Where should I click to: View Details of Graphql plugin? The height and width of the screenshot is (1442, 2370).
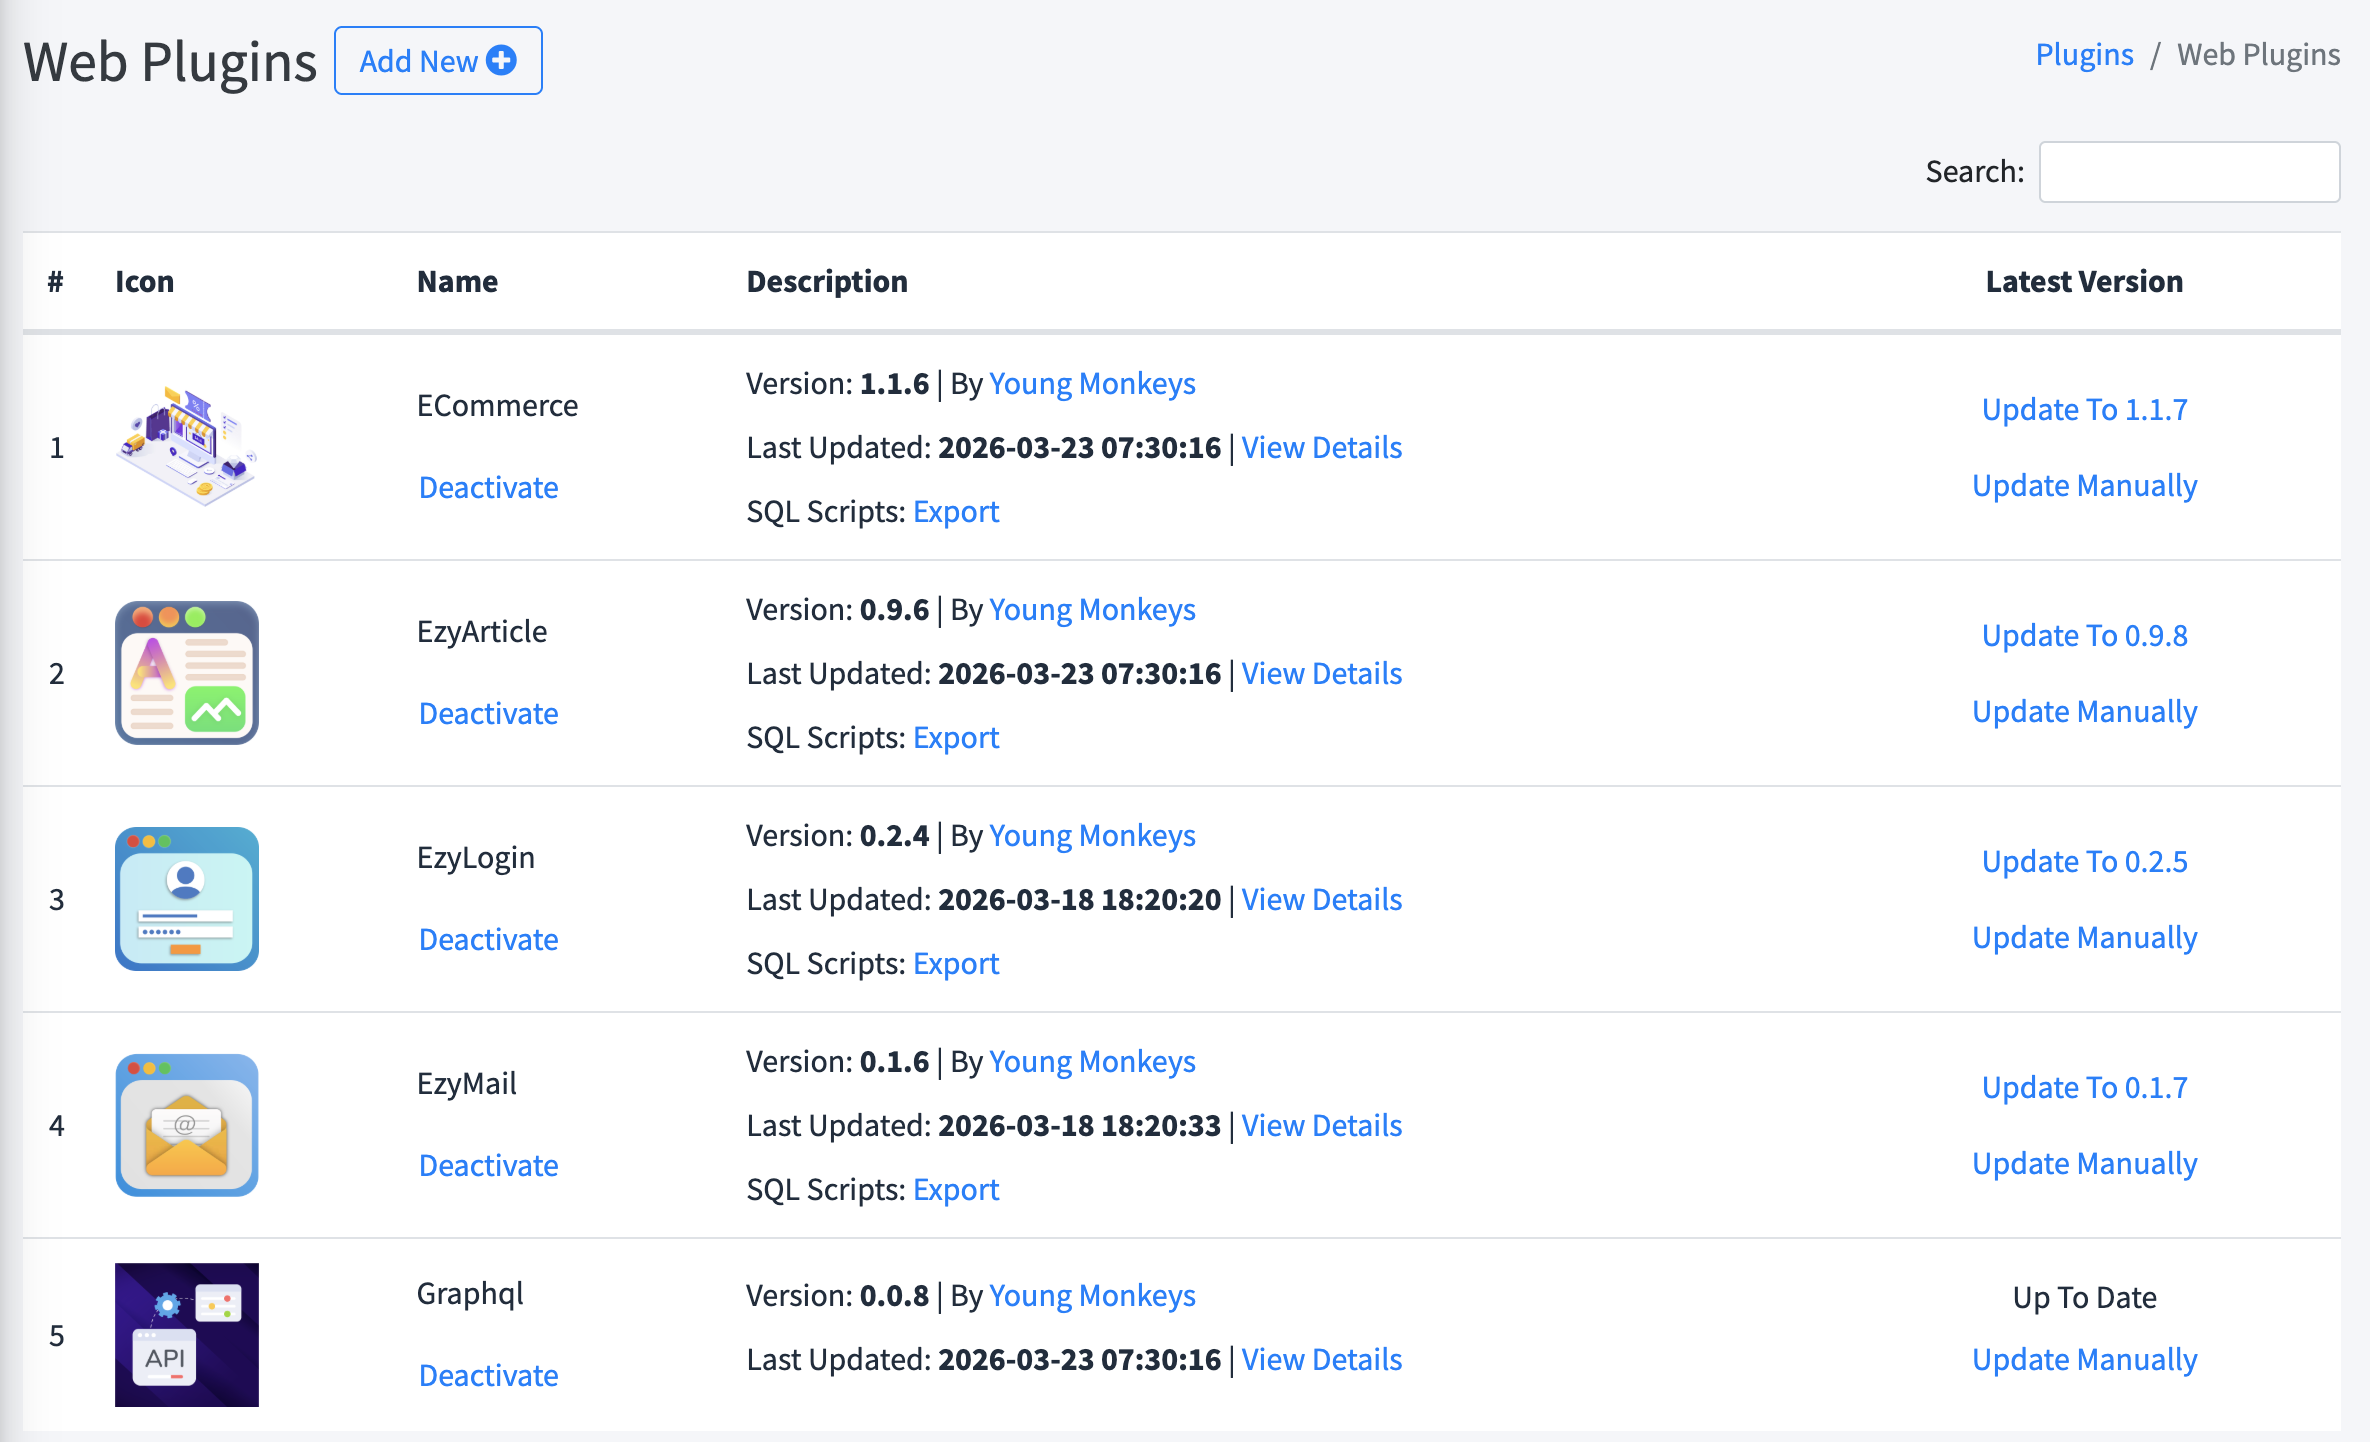(1321, 1359)
